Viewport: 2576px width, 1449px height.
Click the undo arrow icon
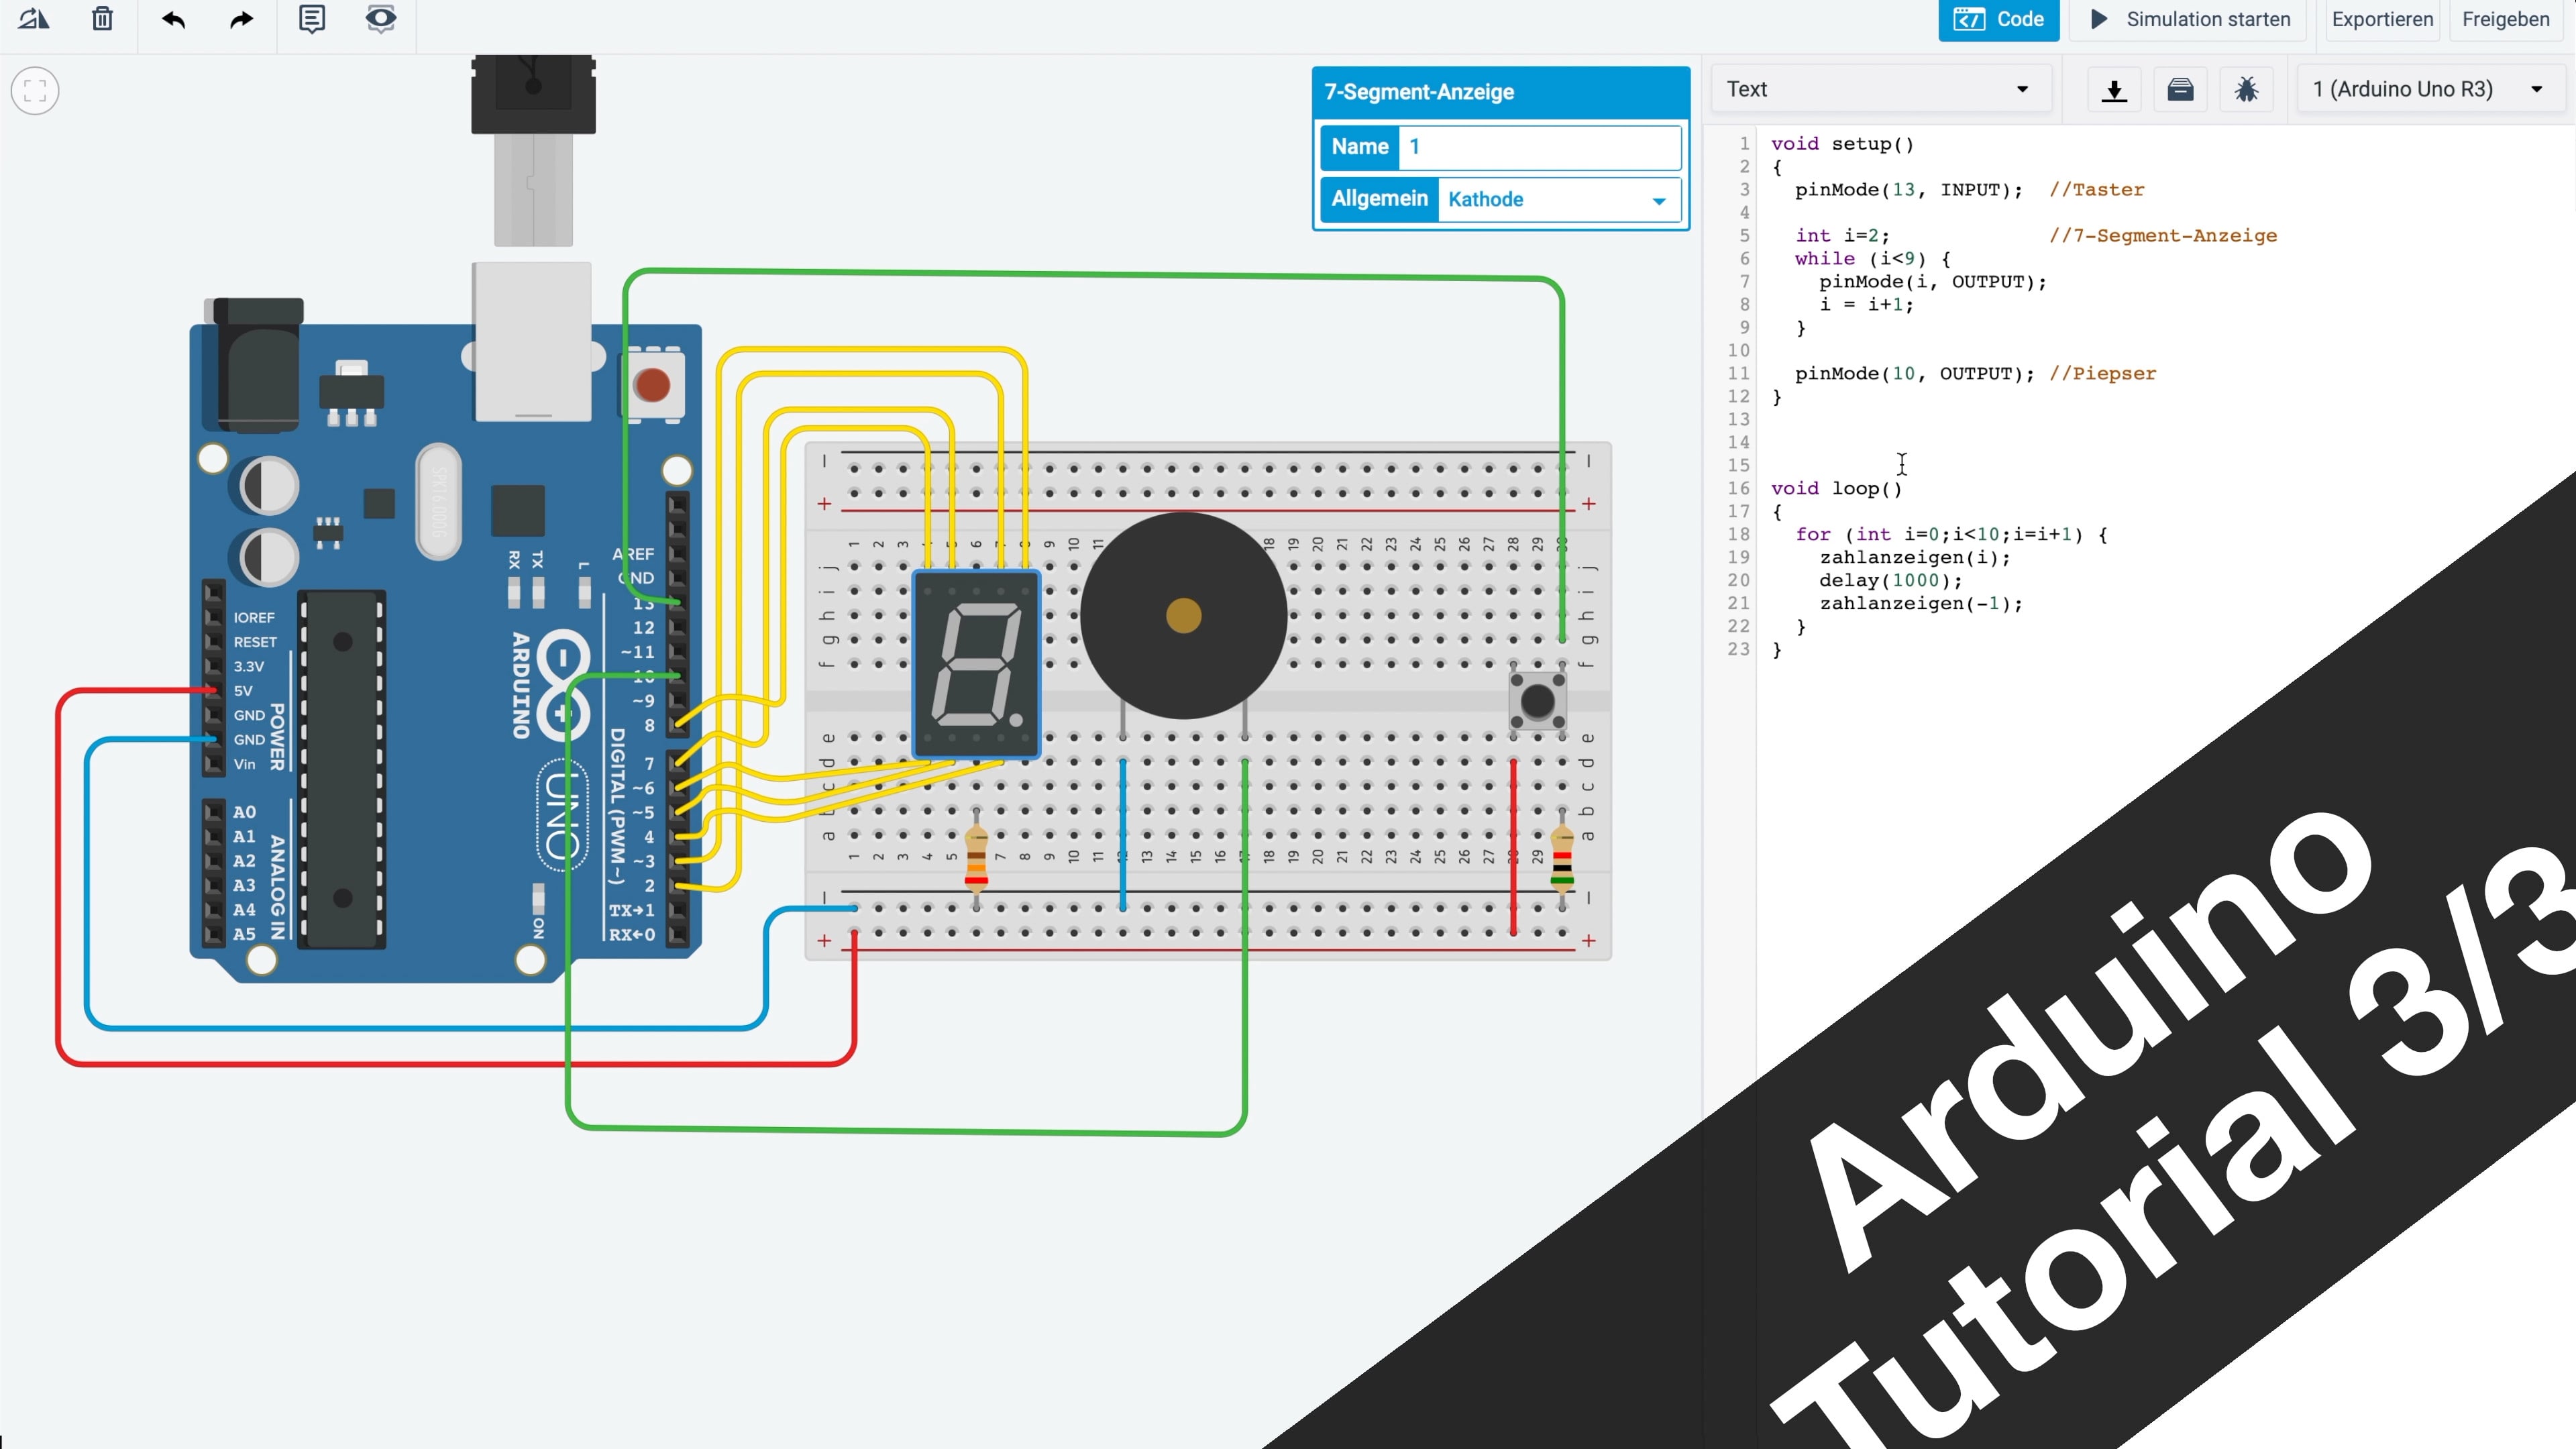pos(173,19)
